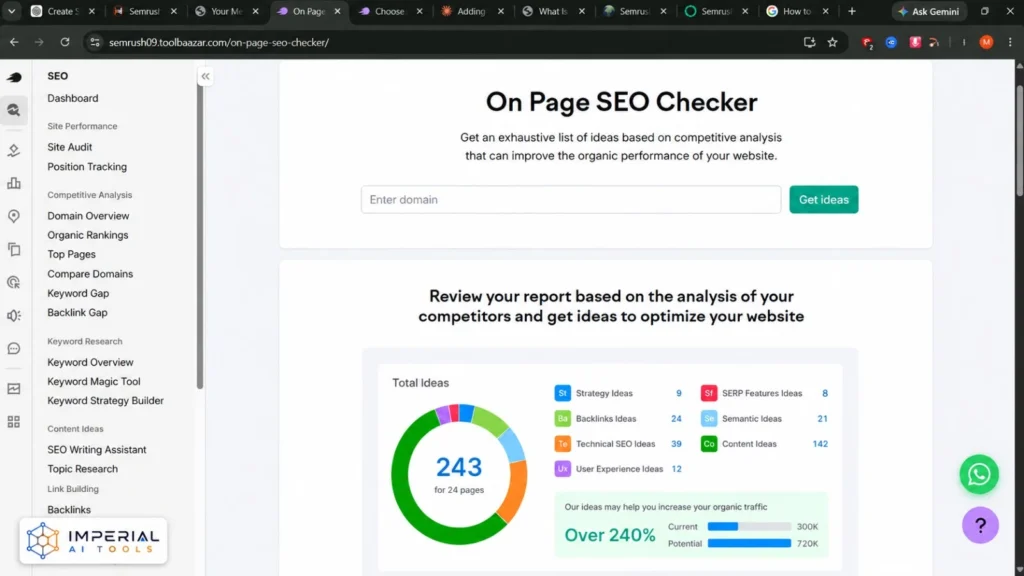Click the User Experience Ideas Ux icon
Screen dimensions: 1024x576
click(562, 469)
